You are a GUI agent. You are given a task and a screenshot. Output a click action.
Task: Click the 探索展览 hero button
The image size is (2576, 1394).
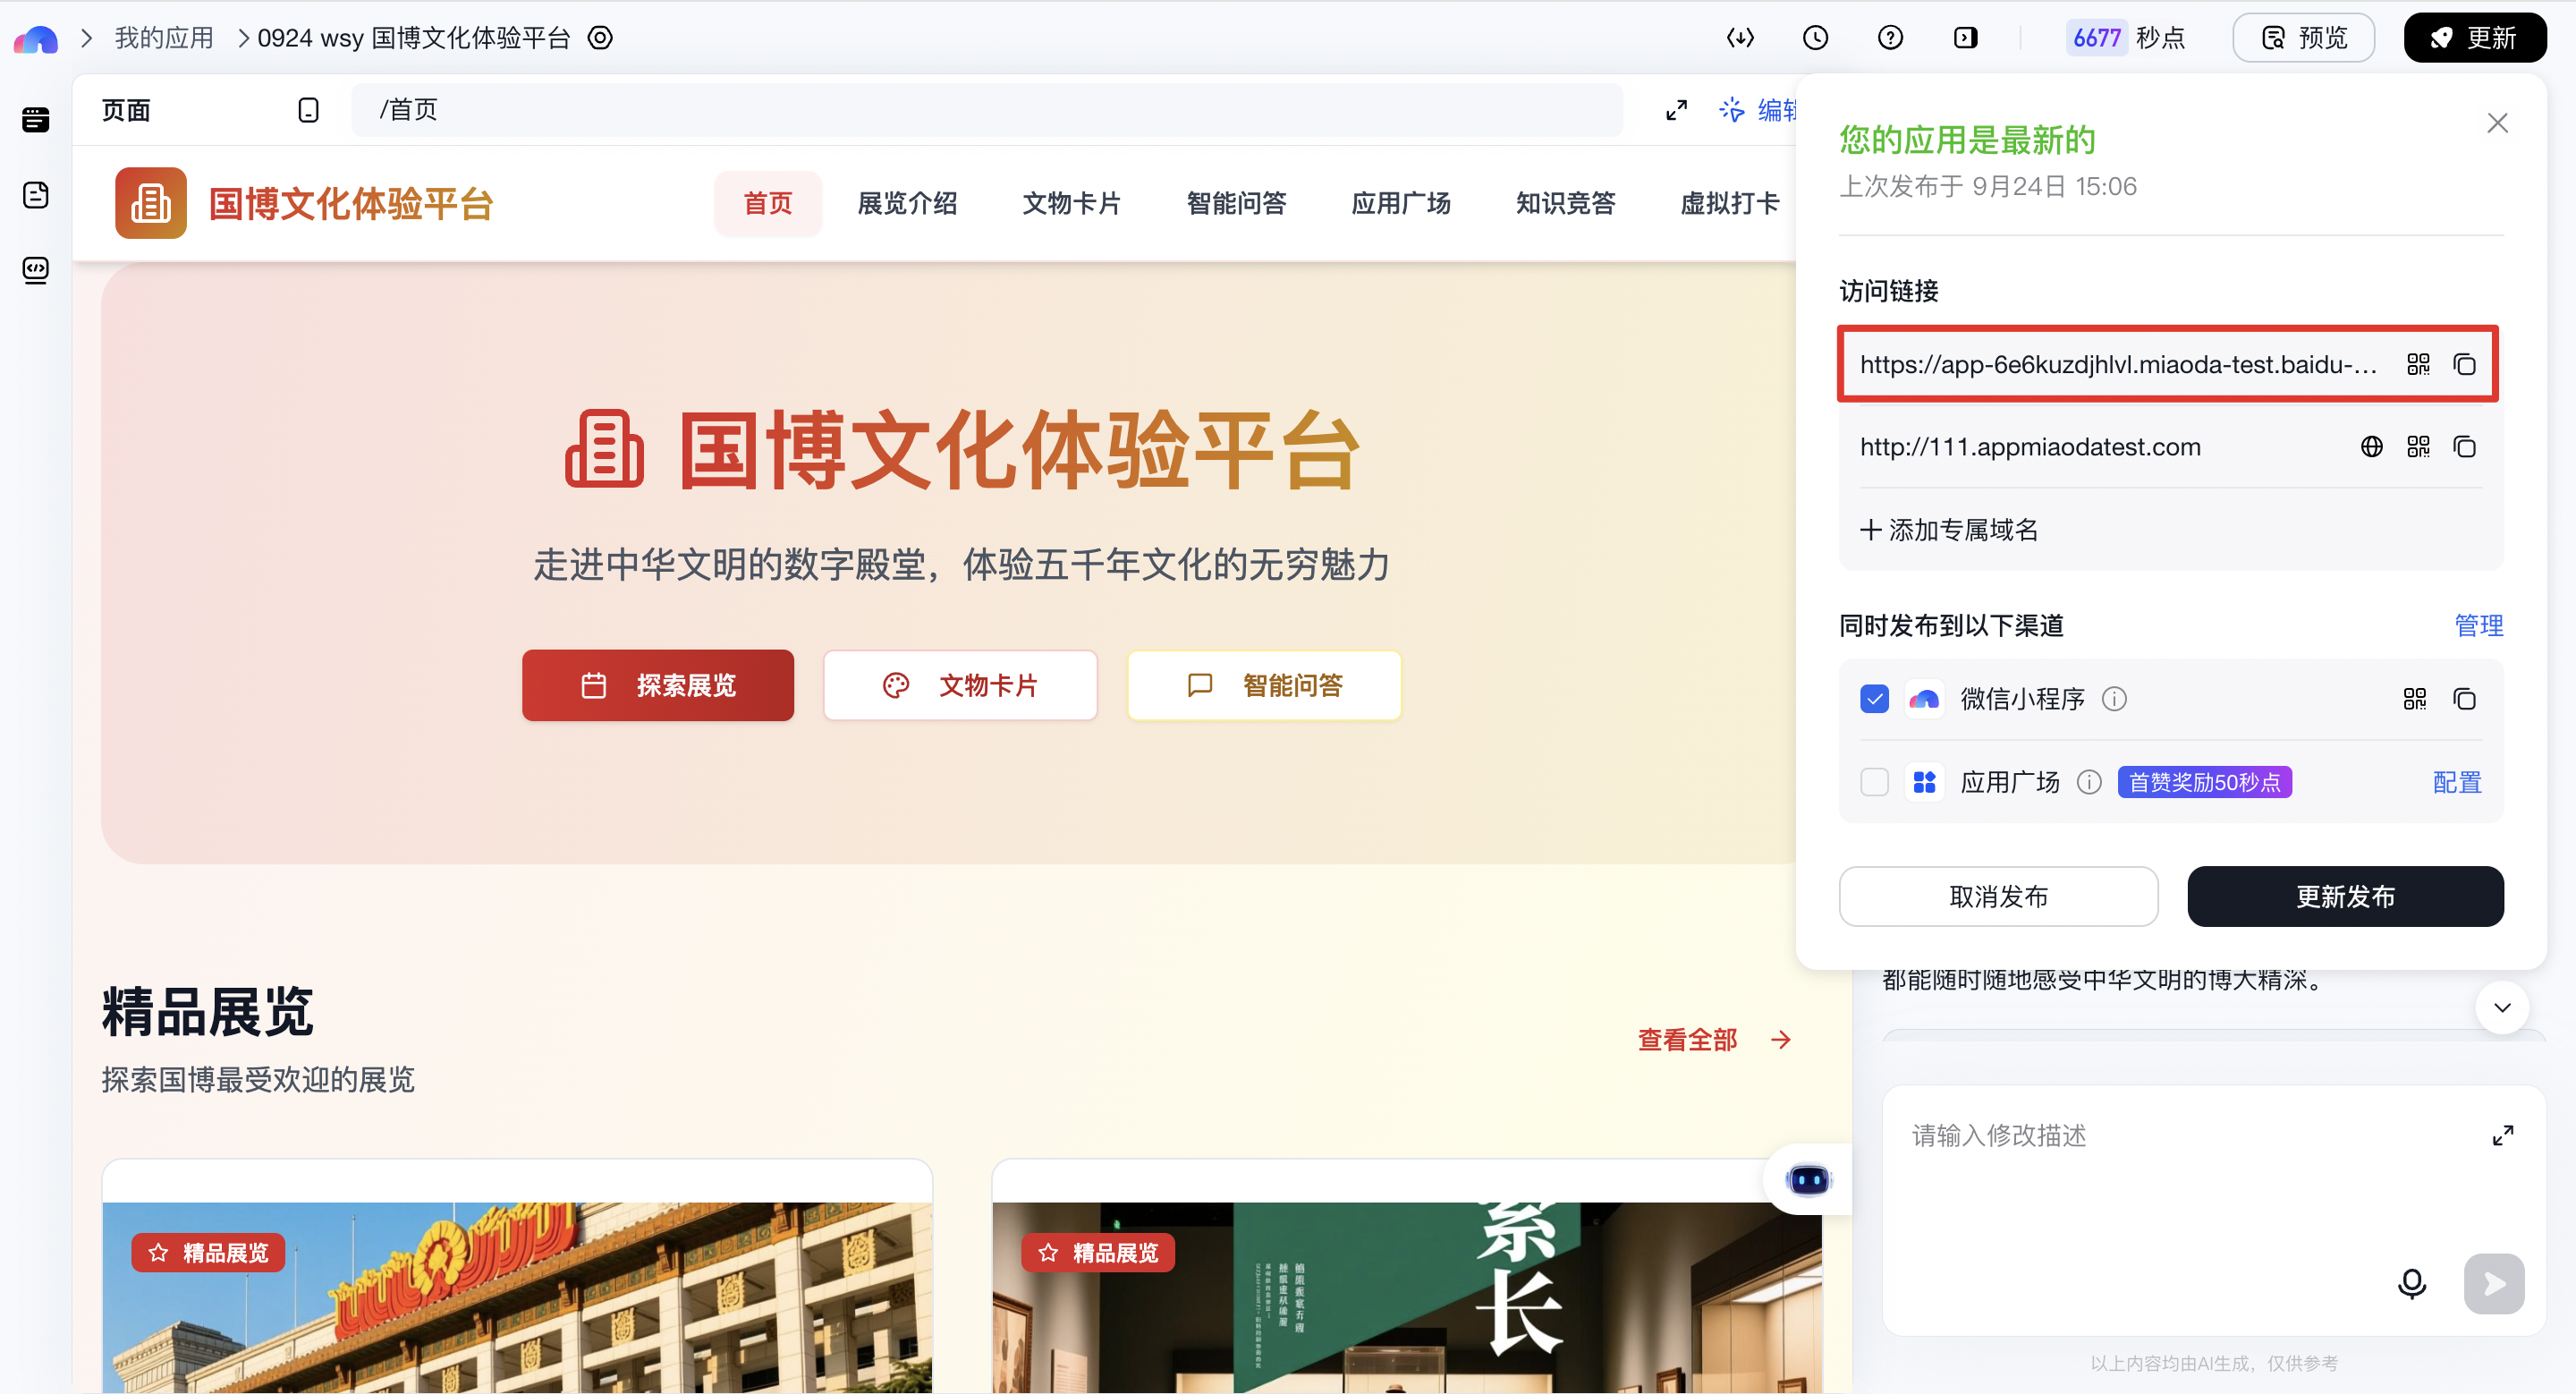coord(658,685)
